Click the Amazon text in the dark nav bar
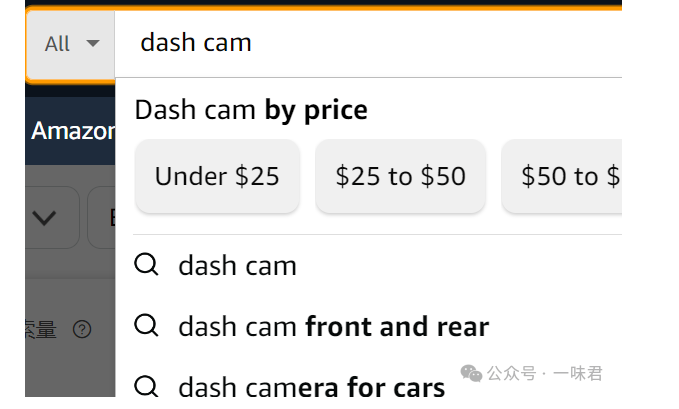Screen dimensions: 679x409 (x=72, y=131)
